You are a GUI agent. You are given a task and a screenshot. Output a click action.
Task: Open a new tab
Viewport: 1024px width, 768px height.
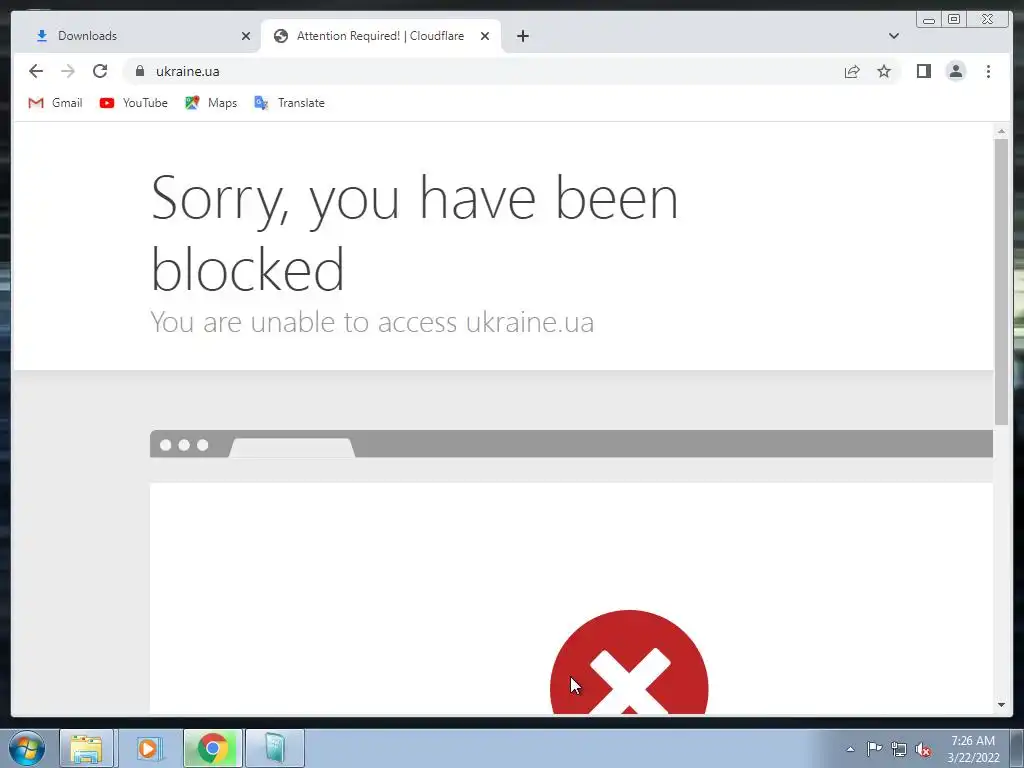(522, 36)
